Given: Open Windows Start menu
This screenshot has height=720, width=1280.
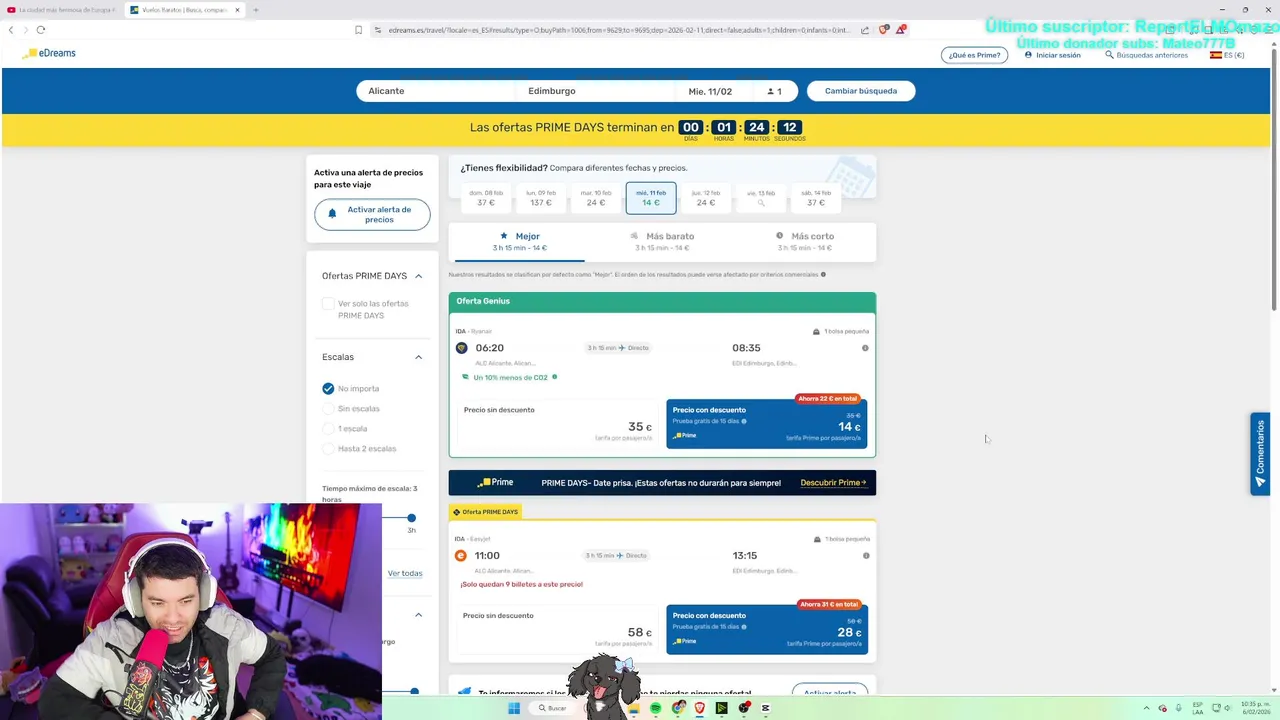Looking at the screenshot, I should pyautogui.click(x=514, y=708).
